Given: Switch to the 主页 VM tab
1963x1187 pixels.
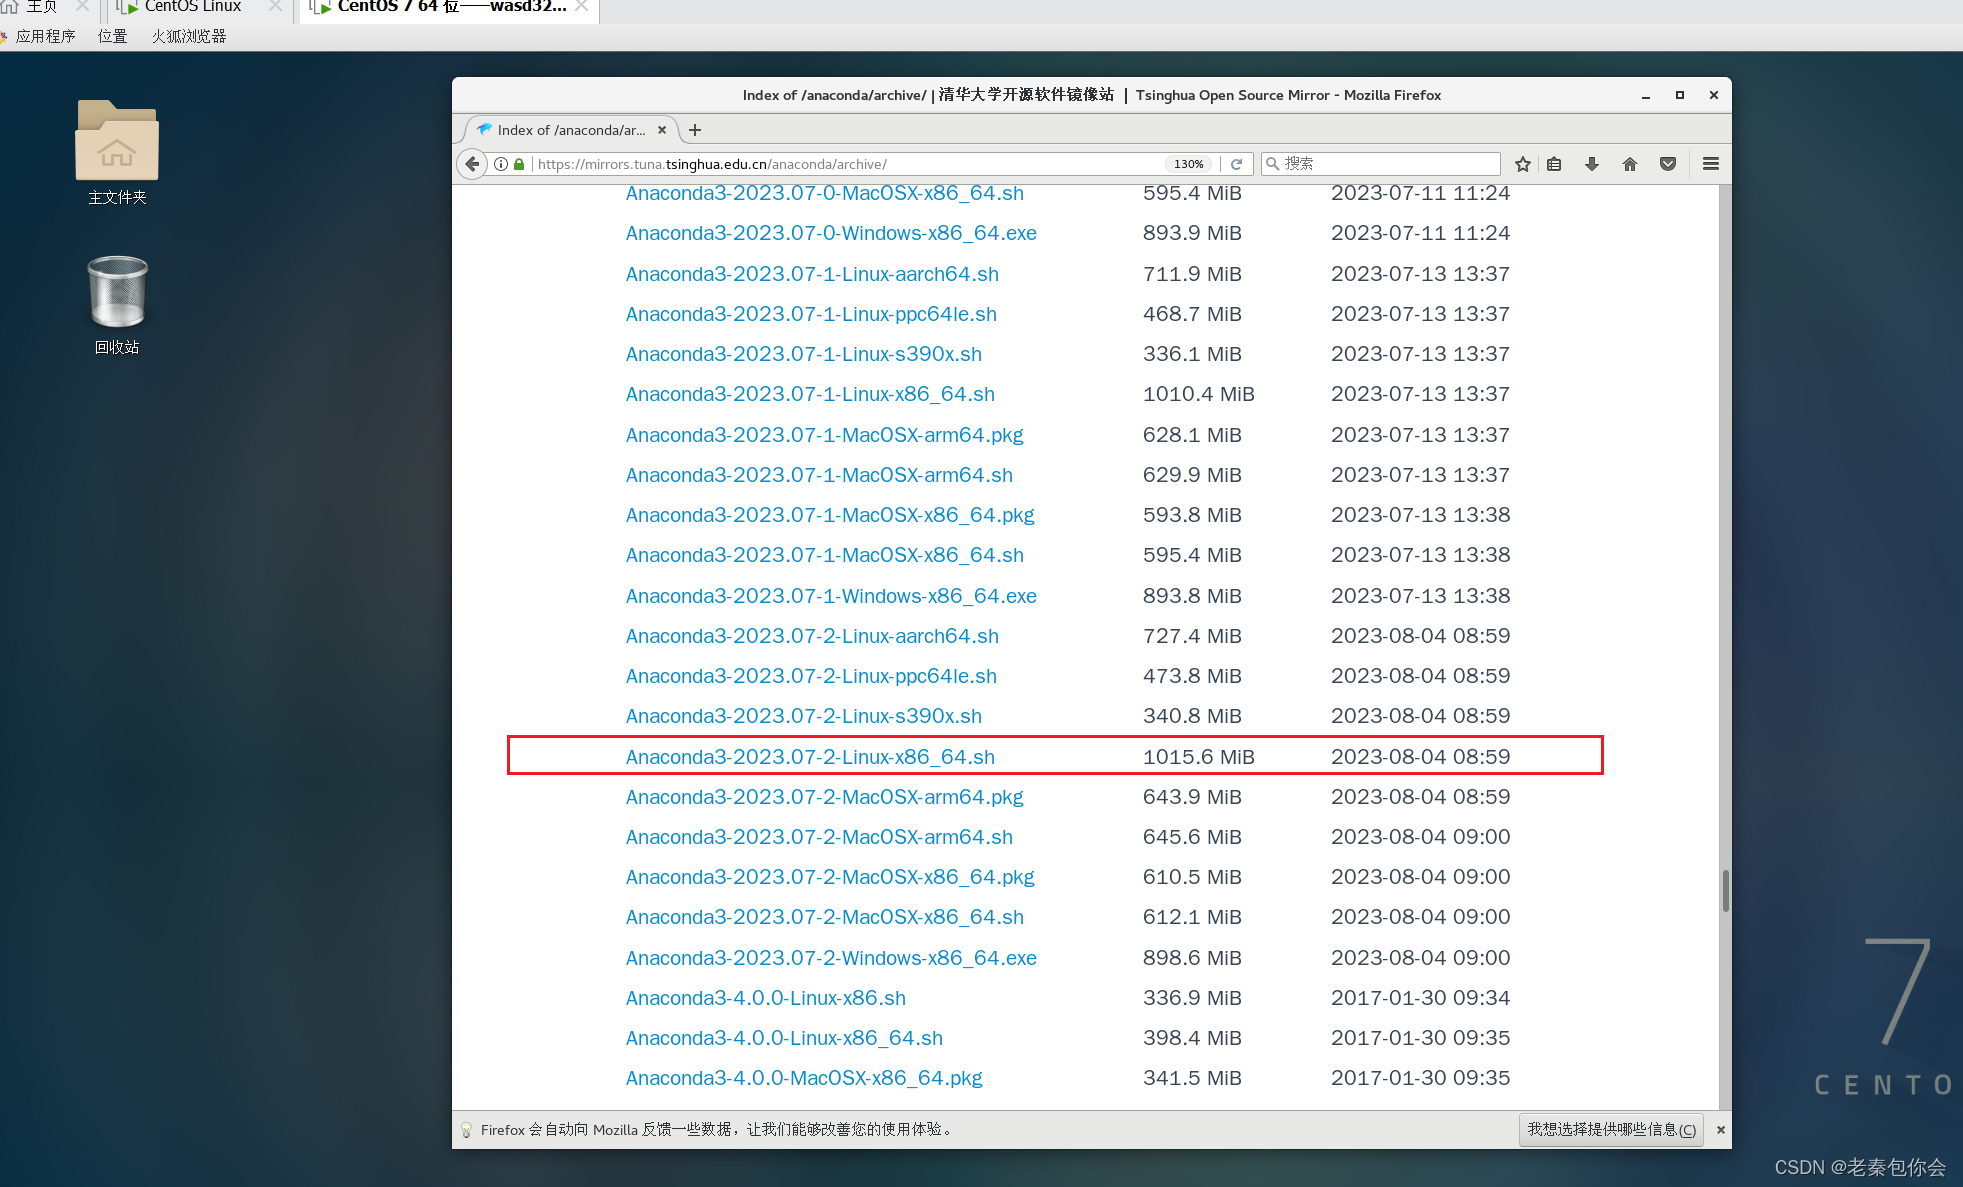Looking at the screenshot, I should point(40,7).
